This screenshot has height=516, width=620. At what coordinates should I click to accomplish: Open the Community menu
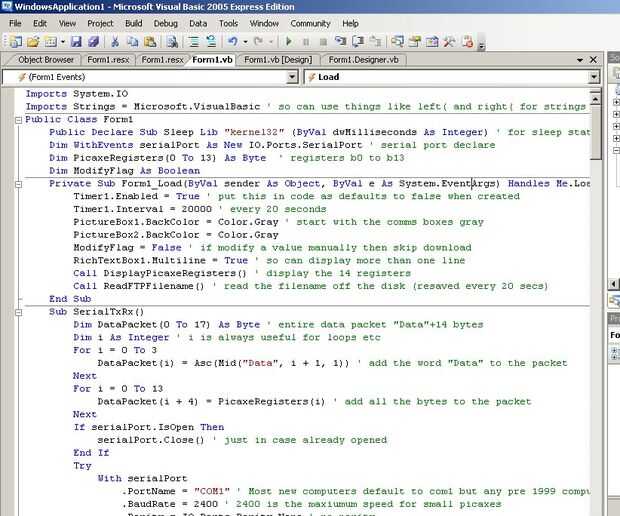pos(310,23)
